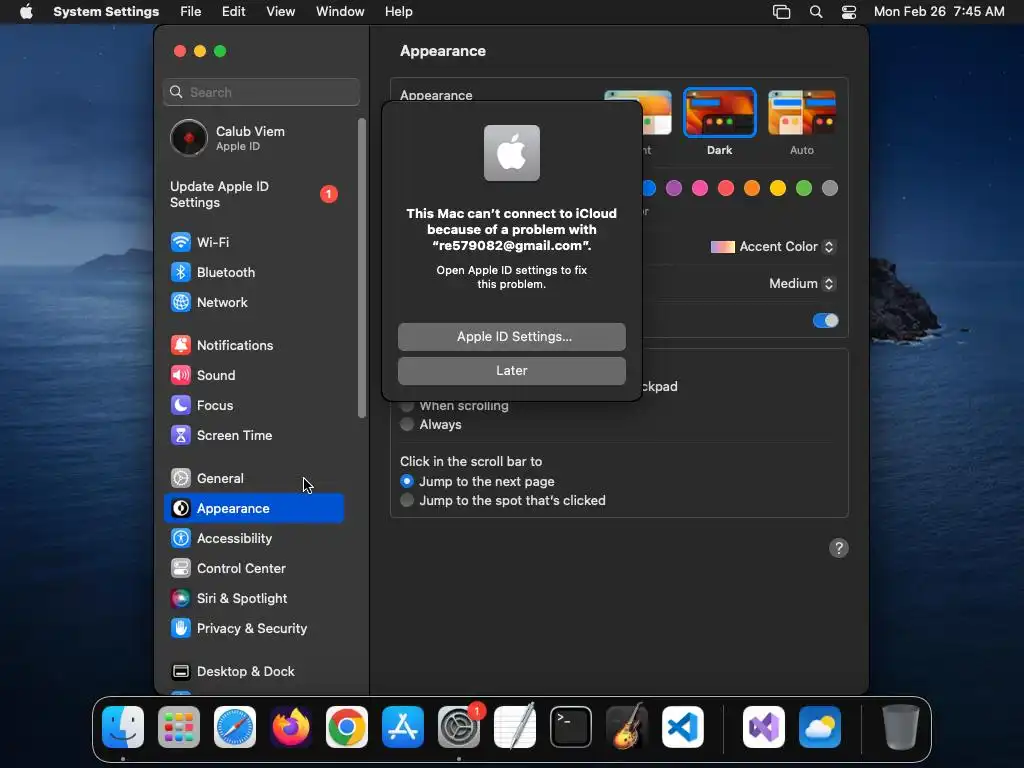Image resolution: width=1024 pixels, height=768 pixels.
Task: Choose Jump to the spot that's clicked
Action: tap(407, 500)
